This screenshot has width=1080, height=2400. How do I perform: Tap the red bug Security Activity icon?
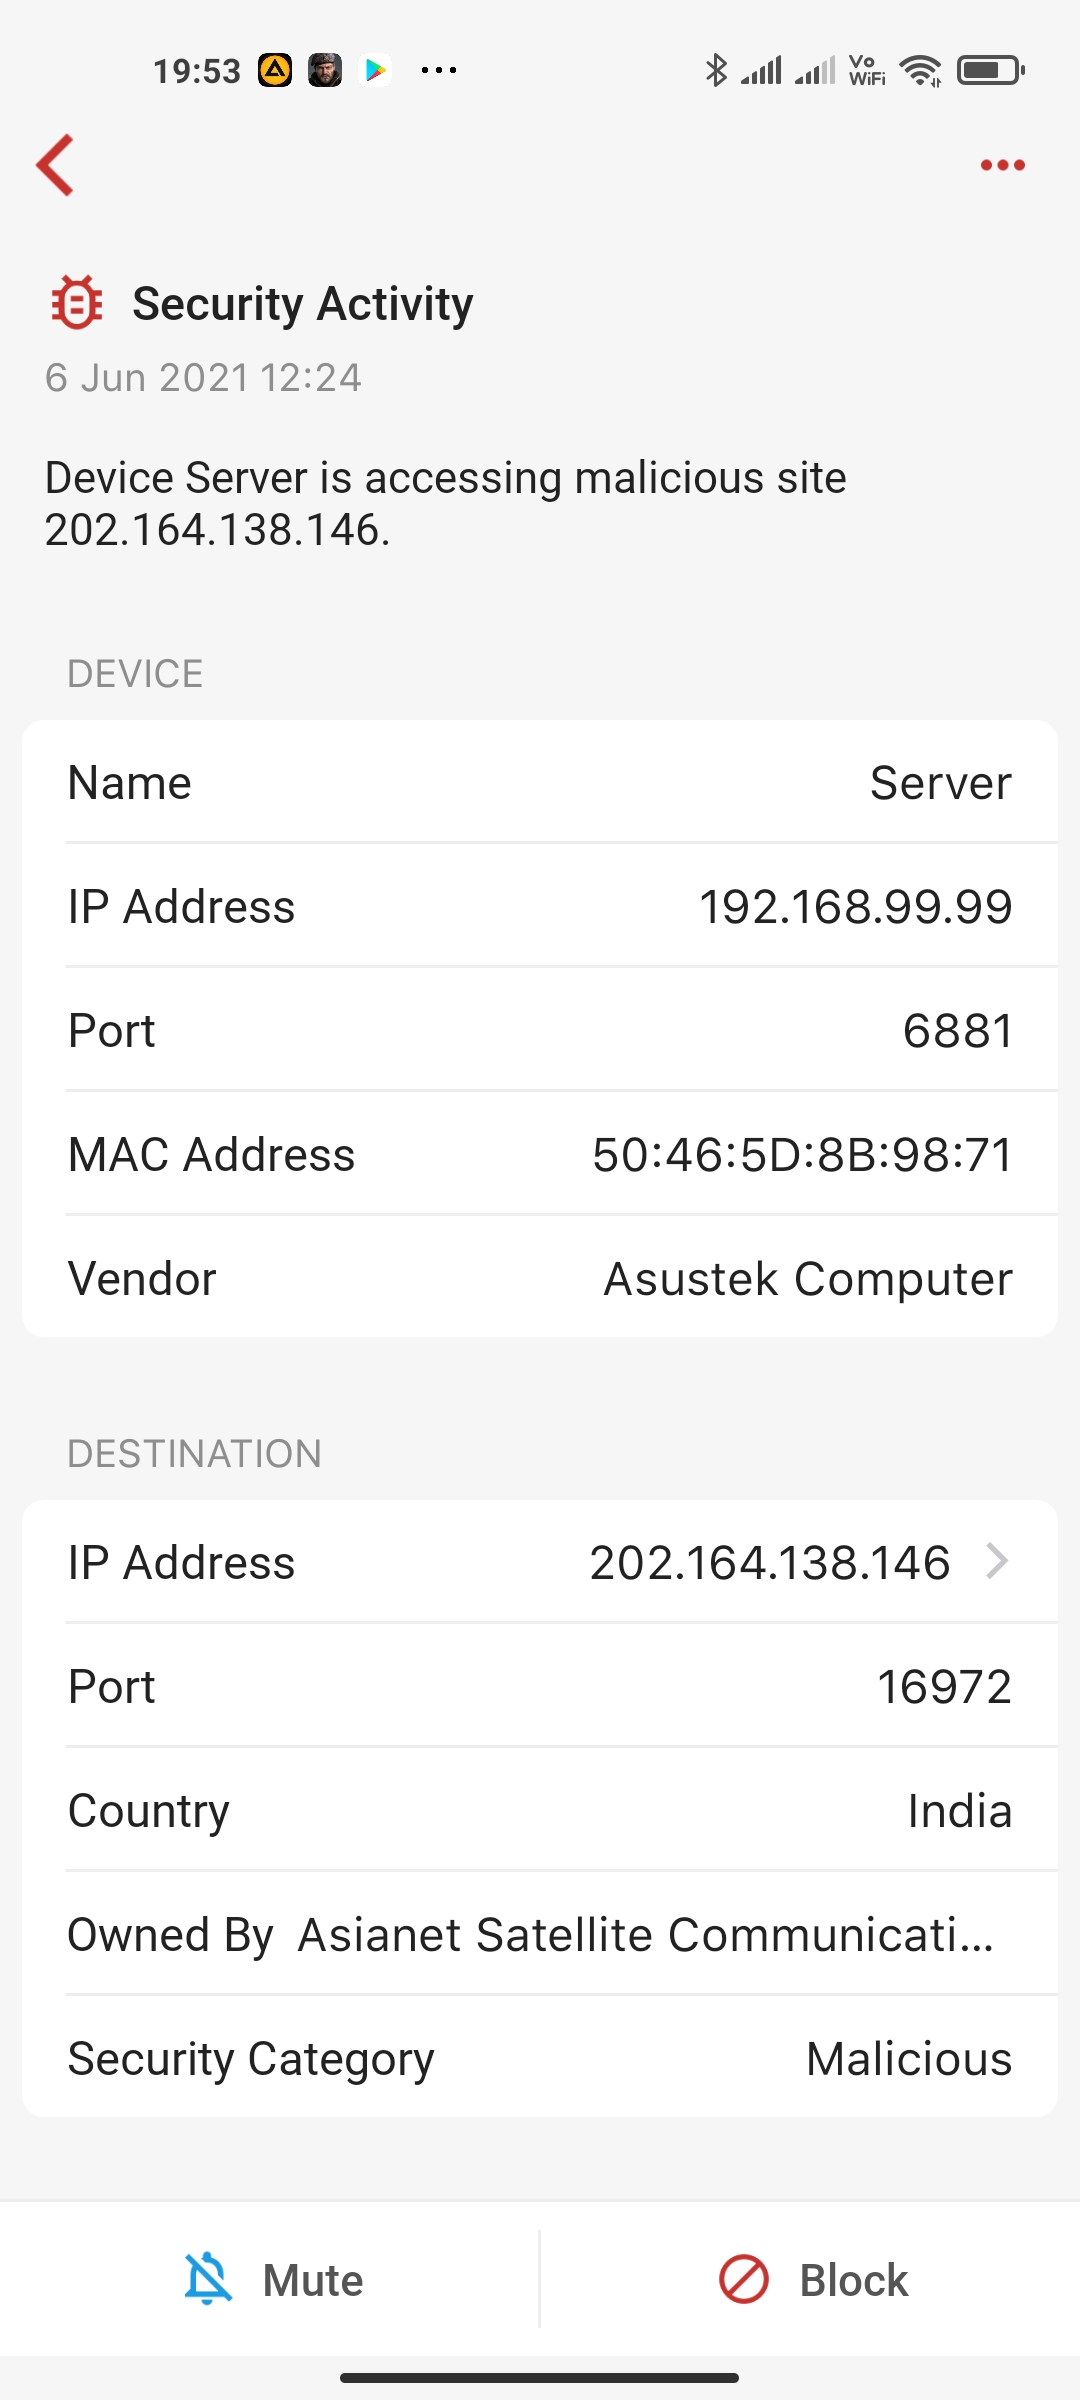[77, 303]
